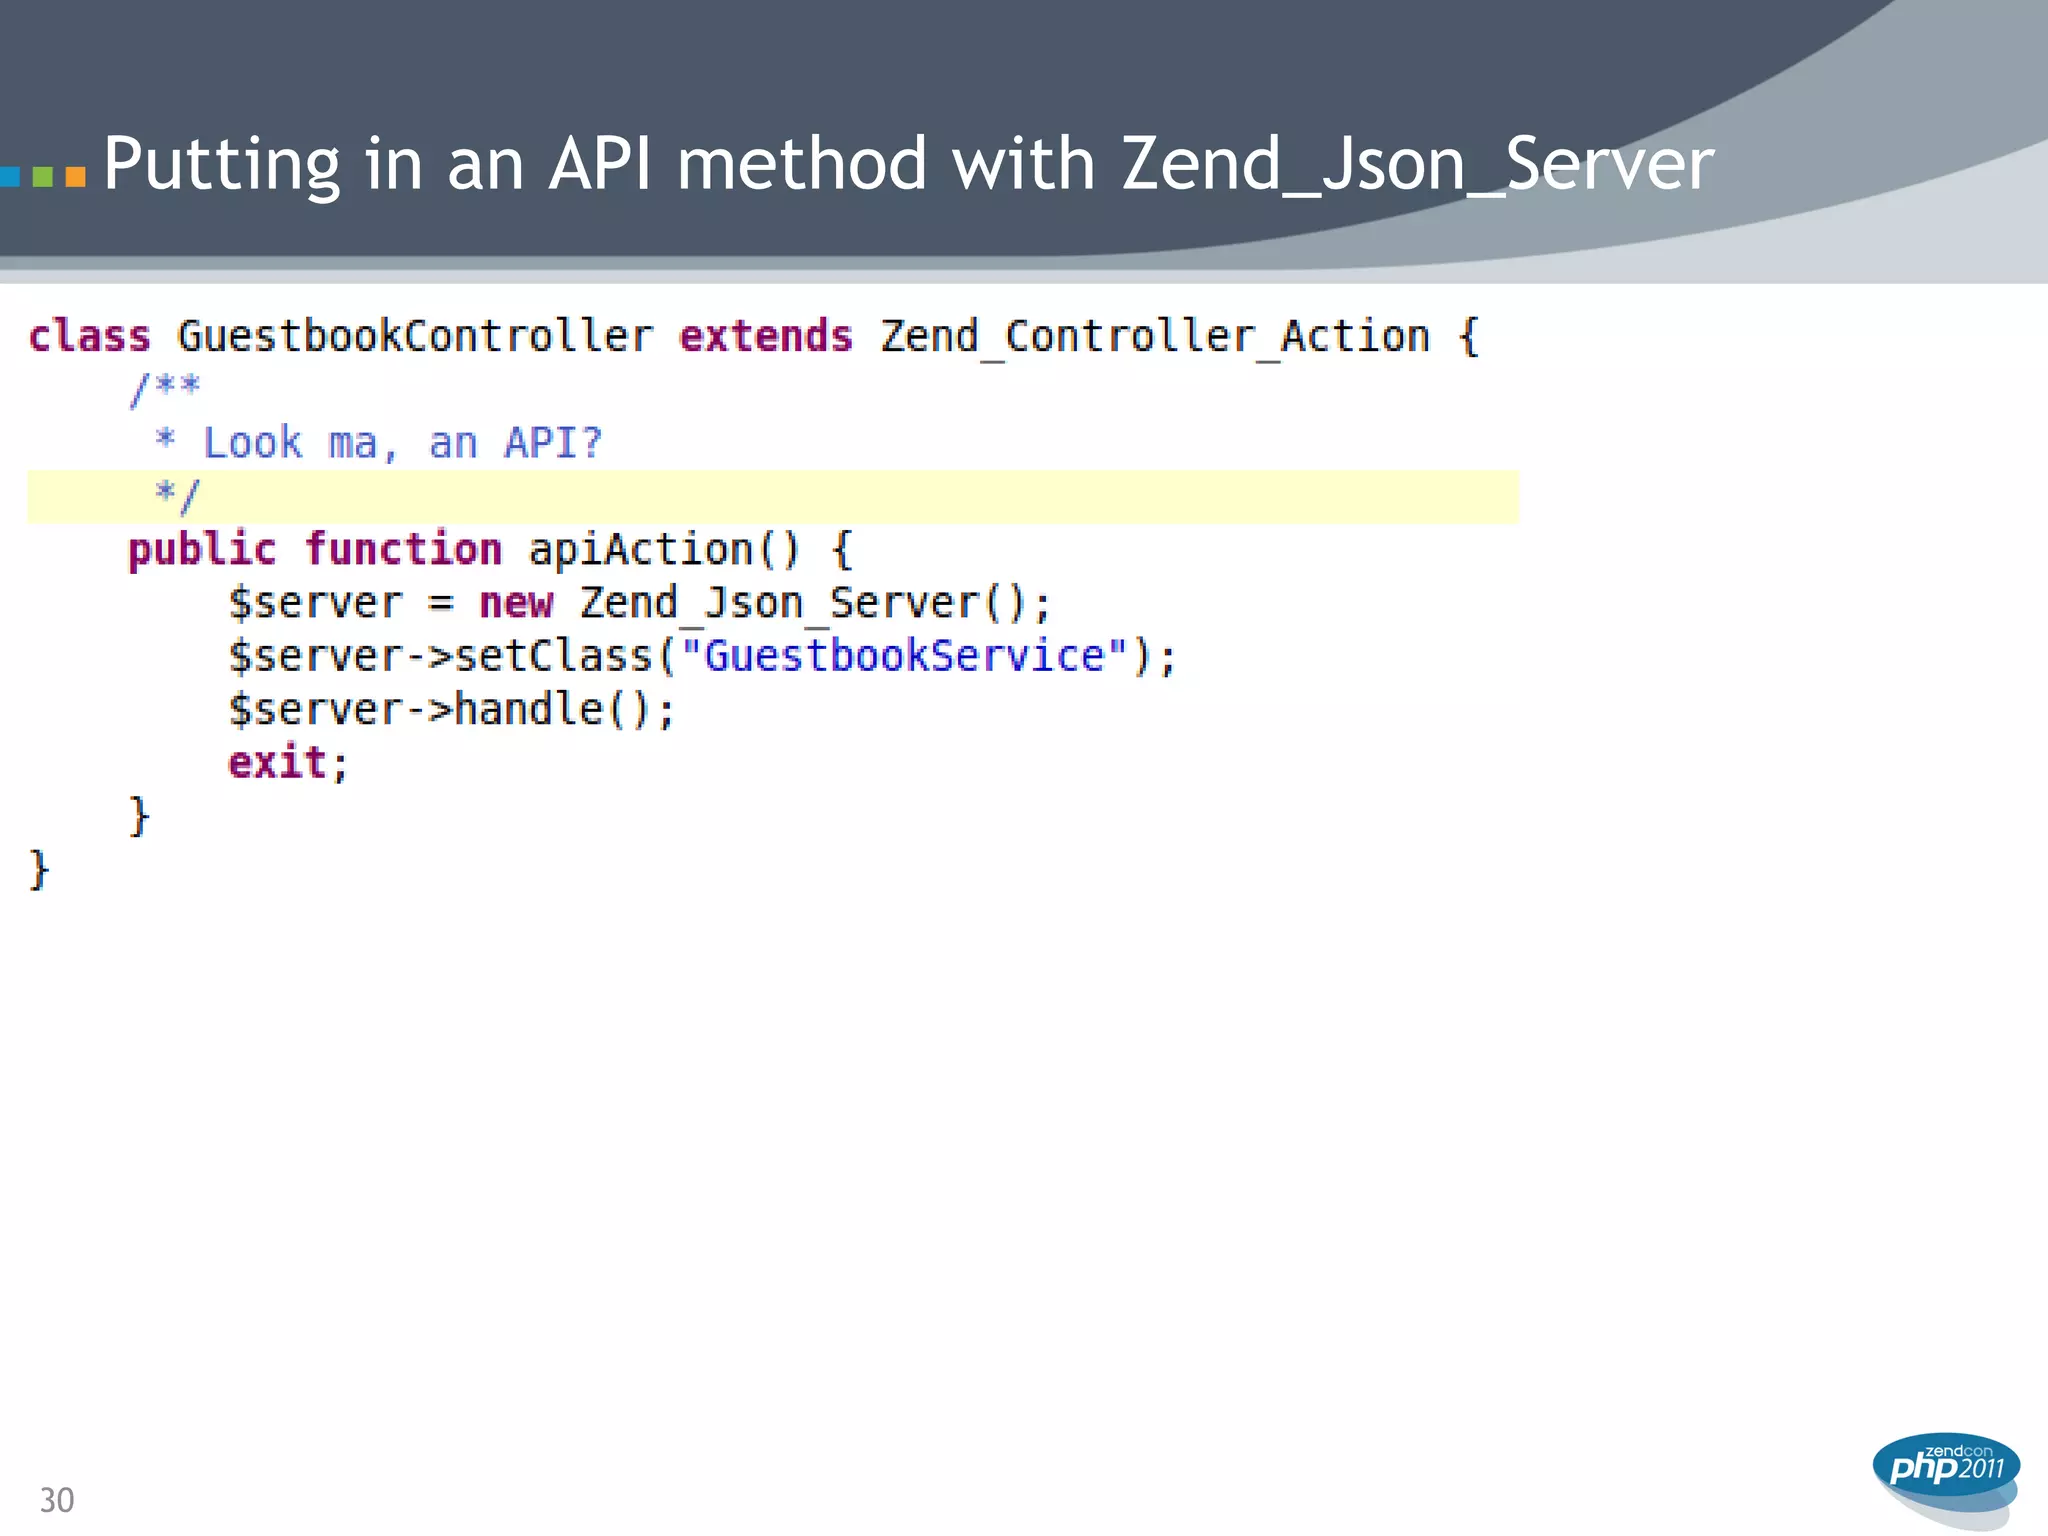Click the 'function' keyword
2048x1536 pixels.
pos(402,550)
